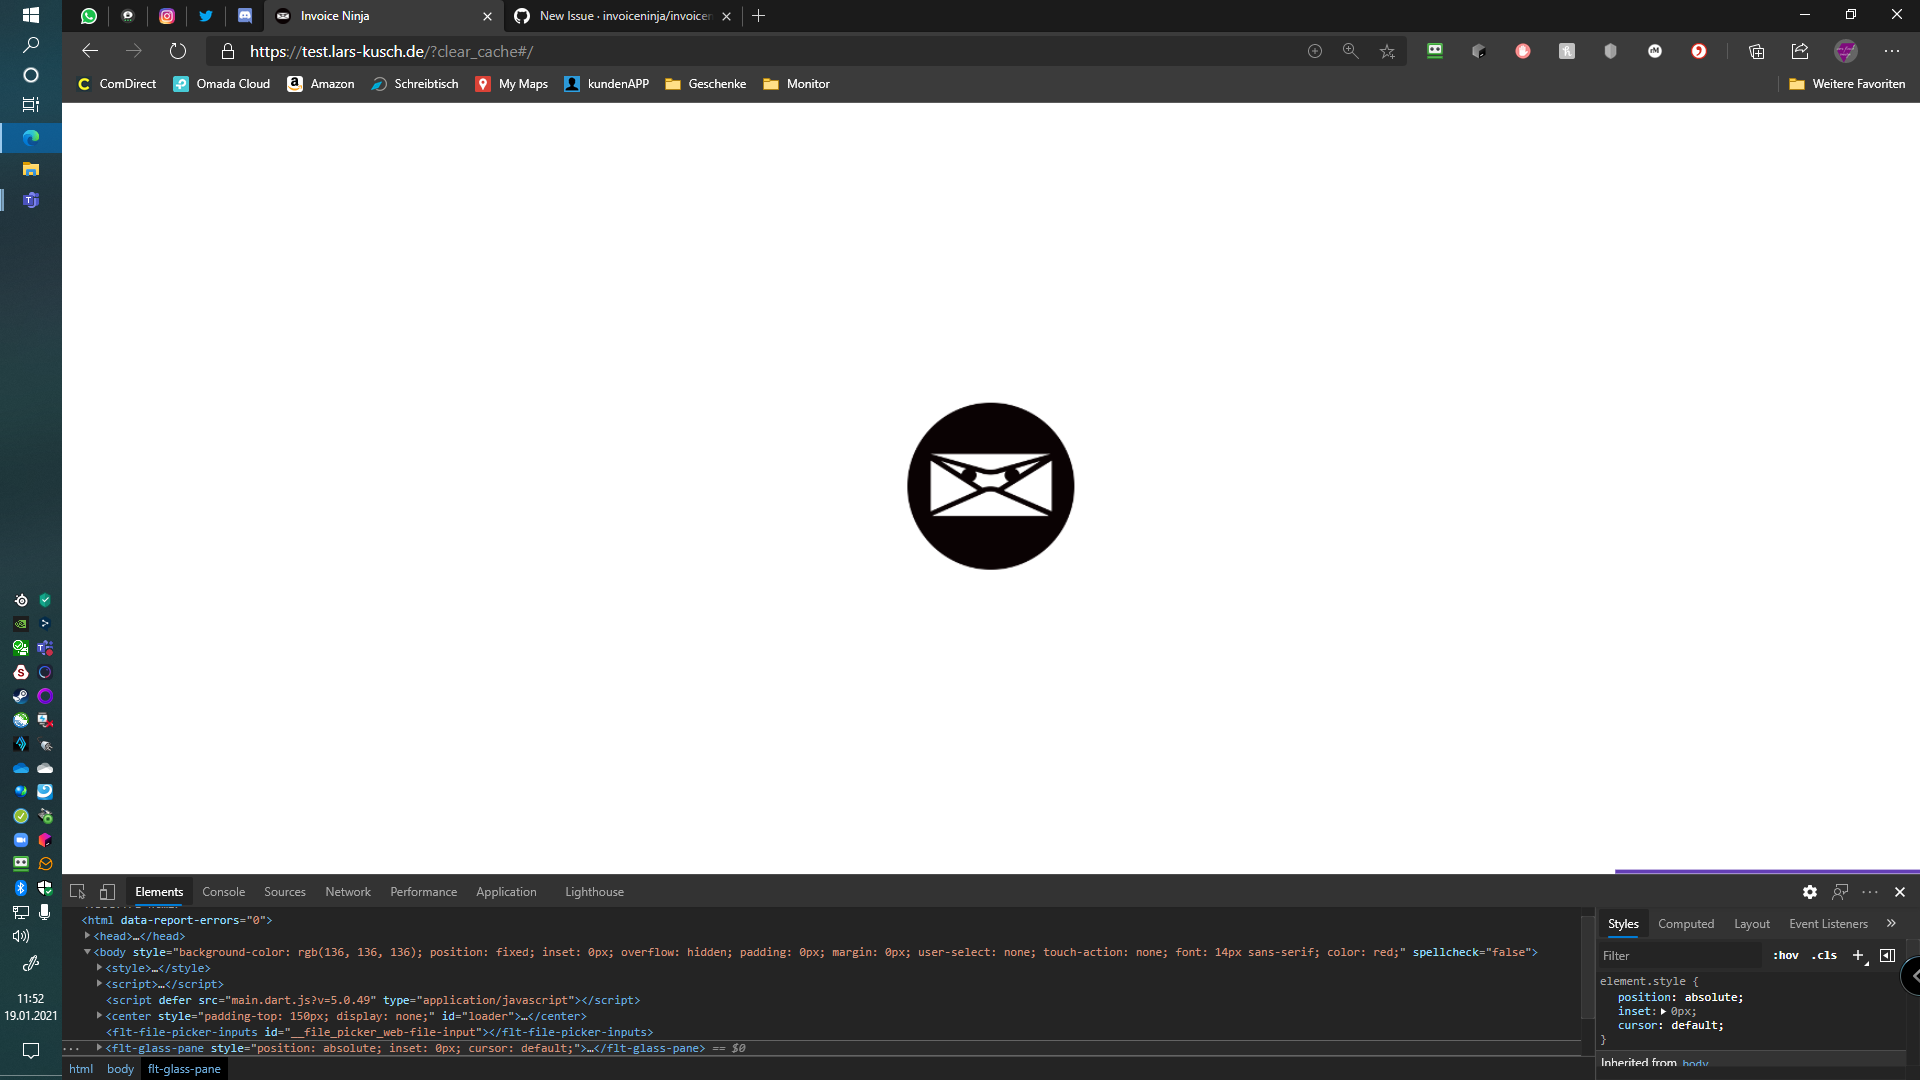Screen dimensions: 1920x1080
Task: Collapse the body element node
Action: [88, 952]
